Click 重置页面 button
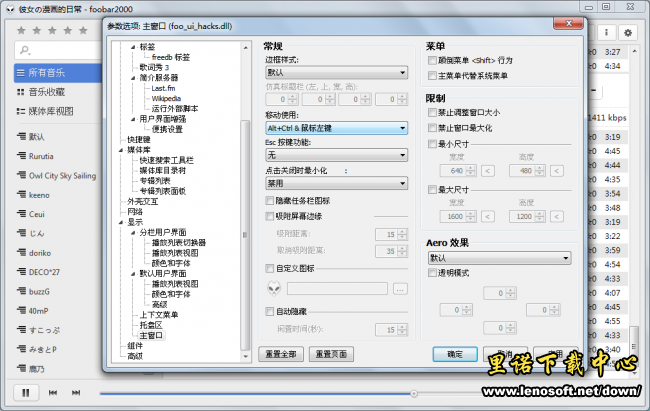 click(331, 354)
